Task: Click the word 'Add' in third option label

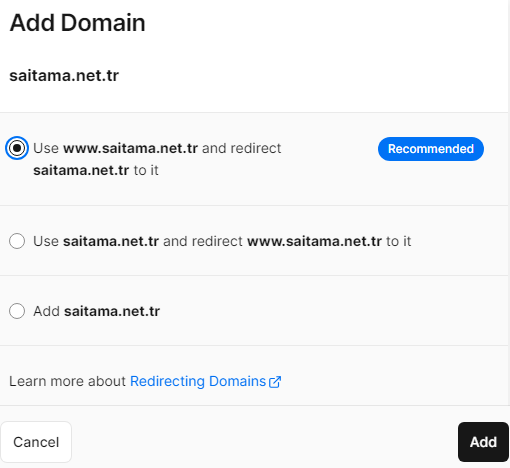Action: (x=46, y=311)
